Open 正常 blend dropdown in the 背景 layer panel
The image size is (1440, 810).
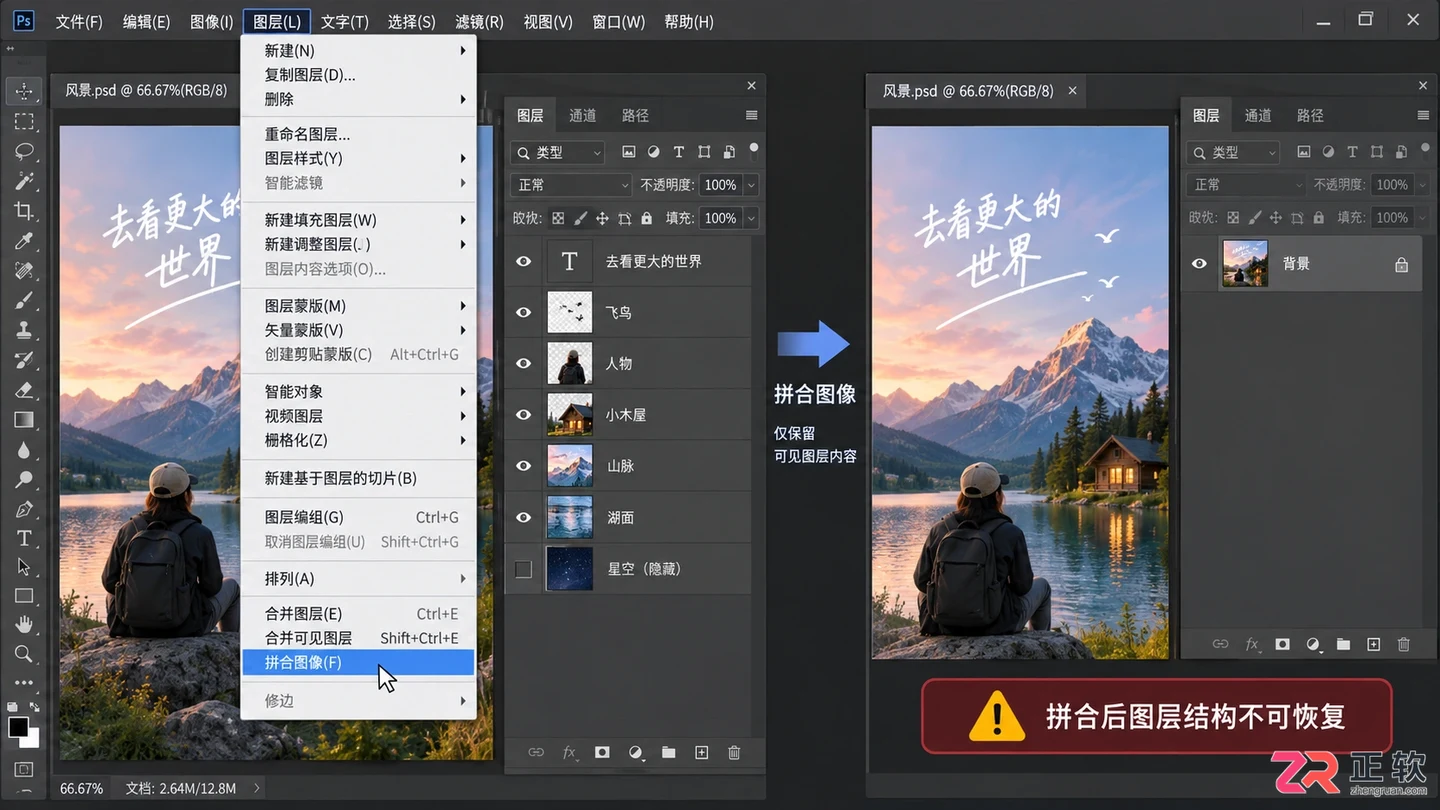coord(1247,185)
